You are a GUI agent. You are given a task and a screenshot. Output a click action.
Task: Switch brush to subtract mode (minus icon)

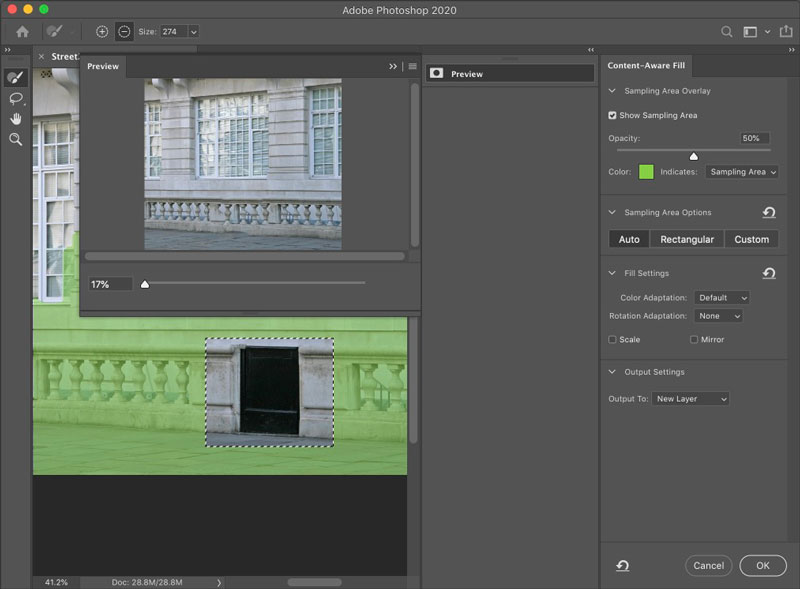[124, 32]
